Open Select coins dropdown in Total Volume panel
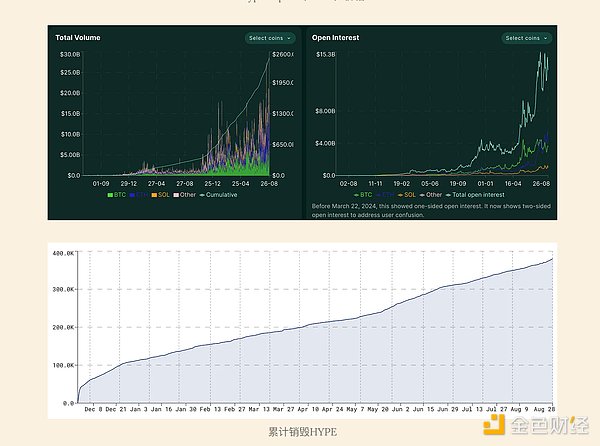The width and height of the screenshot is (600, 446). (x=270, y=38)
